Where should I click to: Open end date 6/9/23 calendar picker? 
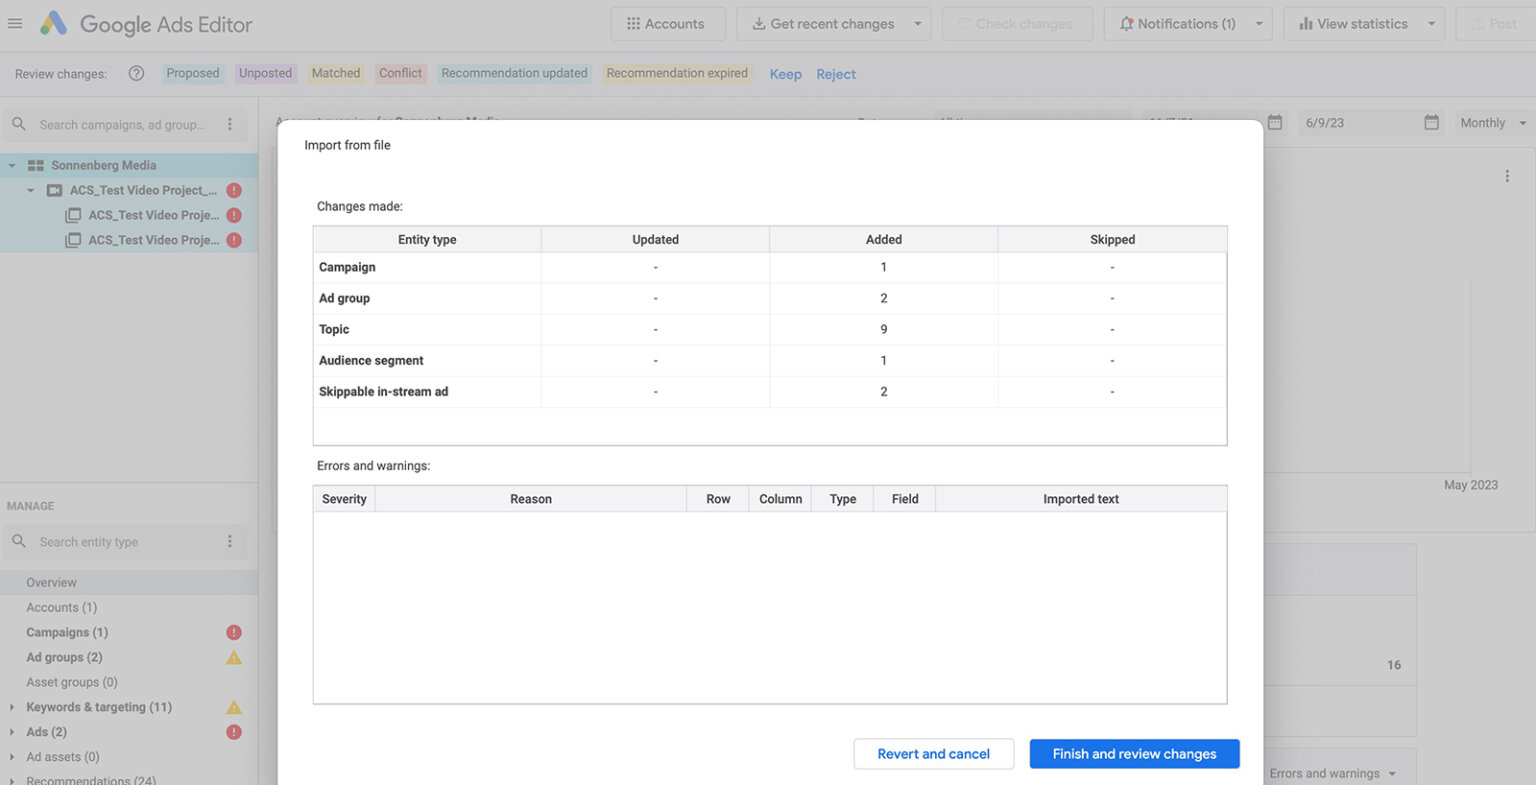point(1431,123)
